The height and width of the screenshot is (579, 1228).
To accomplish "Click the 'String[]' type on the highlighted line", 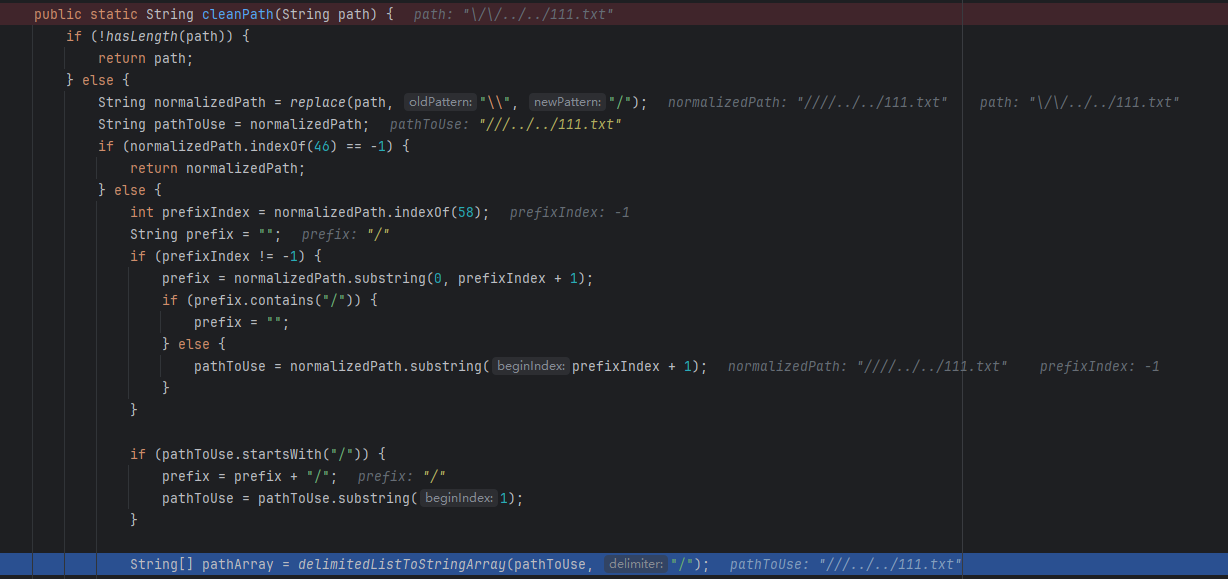I will (x=162, y=565).
